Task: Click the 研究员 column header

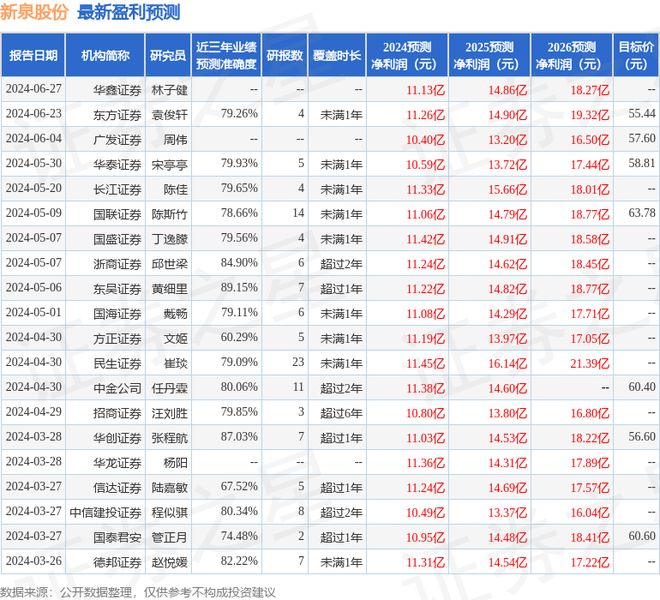Action: tap(168, 55)
